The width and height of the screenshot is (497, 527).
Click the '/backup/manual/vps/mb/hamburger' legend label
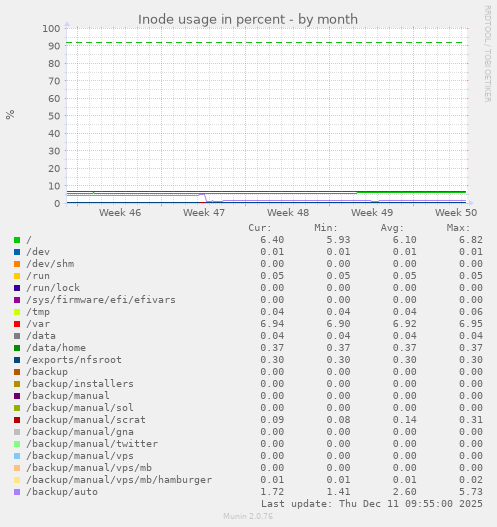click(x=119, y=480)
